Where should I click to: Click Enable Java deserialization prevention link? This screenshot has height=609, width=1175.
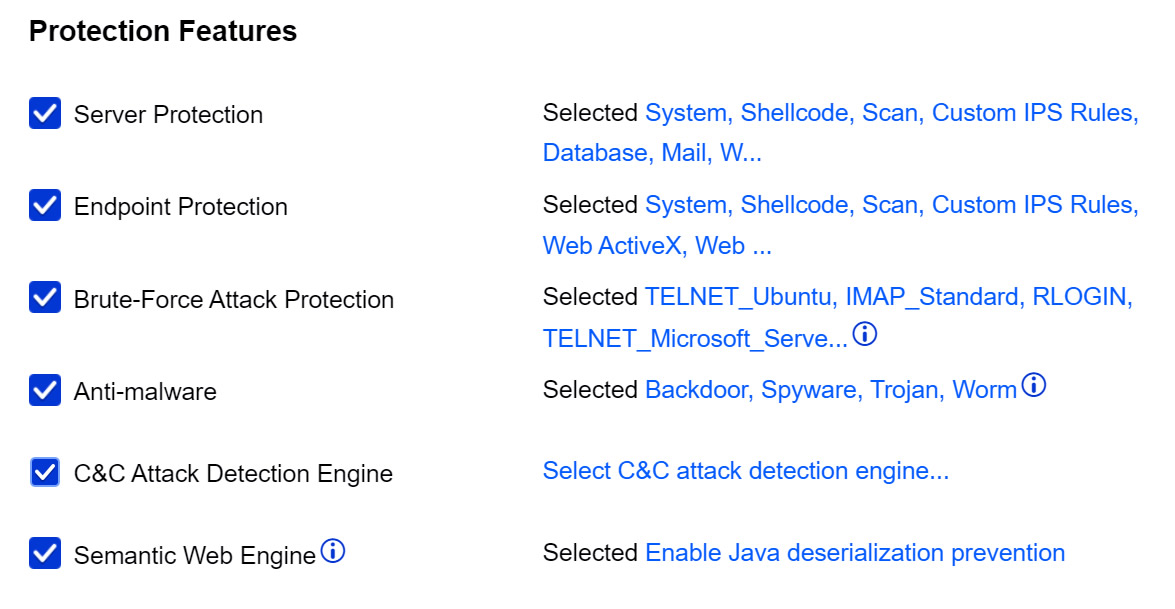click(855, 553)
